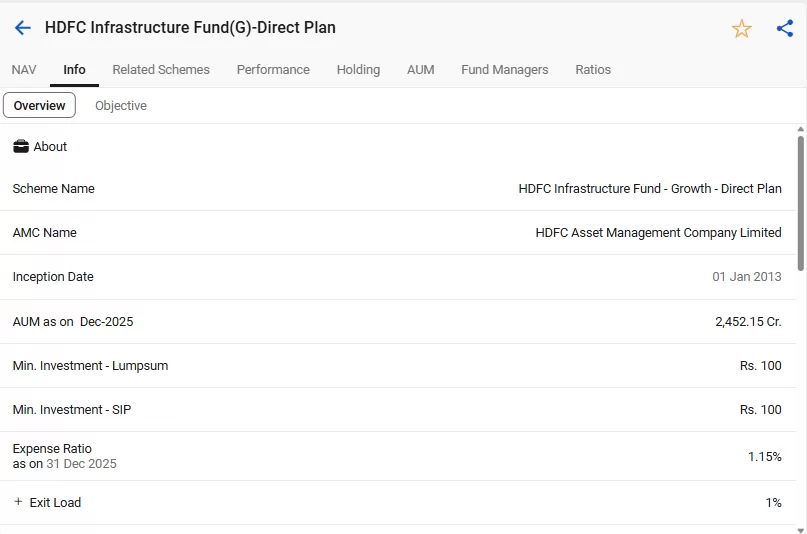This screenshot has height=534, width=807.
Task: Select 'HDFC Infrastructure Fund - Growth - Direct Plan' value
Action: click(x=650, y=189)
